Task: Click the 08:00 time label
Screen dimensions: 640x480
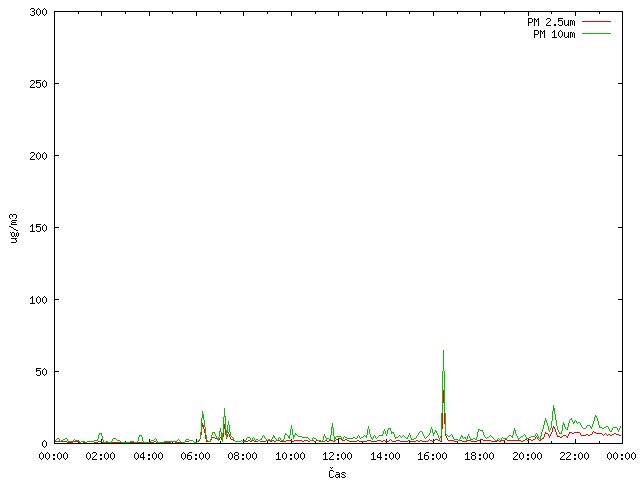Action: click(x=243, y=456)
